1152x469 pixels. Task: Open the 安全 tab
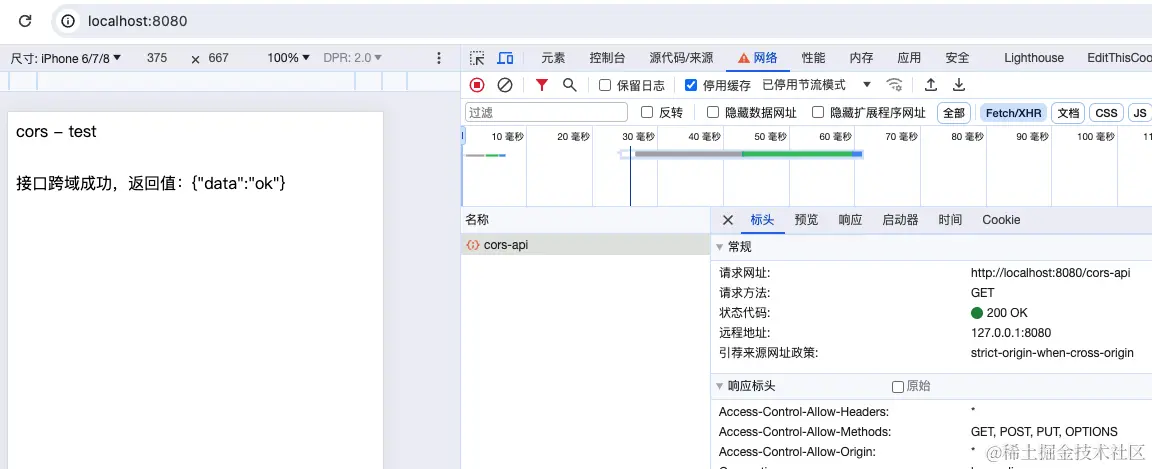(957, 58)
